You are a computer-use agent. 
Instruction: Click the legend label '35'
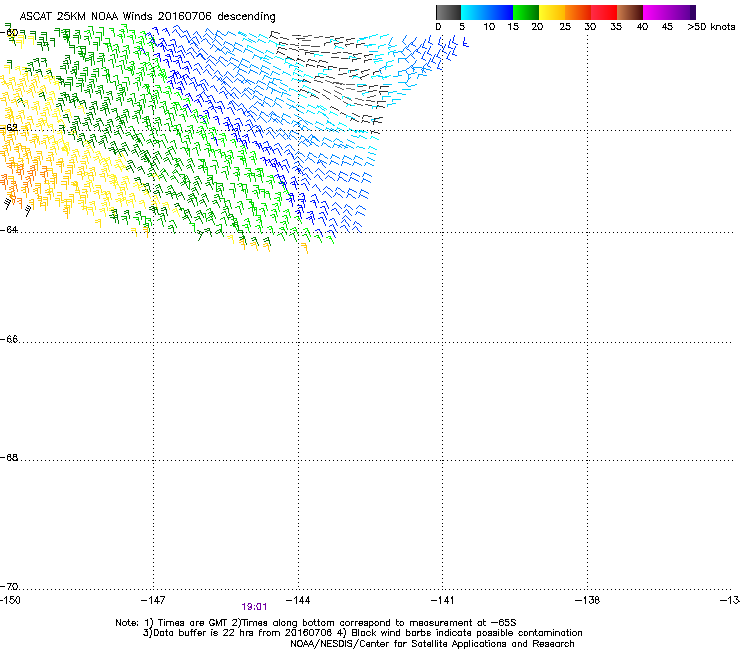click(616, 27)
